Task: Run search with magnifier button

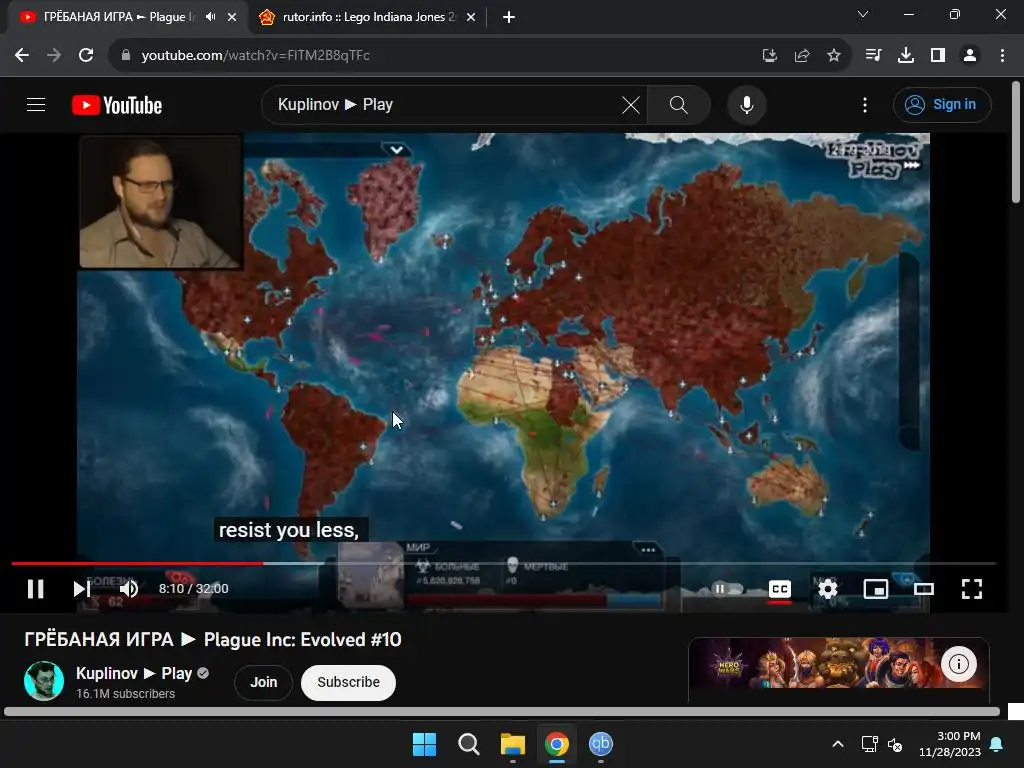Action: point(679,104)
